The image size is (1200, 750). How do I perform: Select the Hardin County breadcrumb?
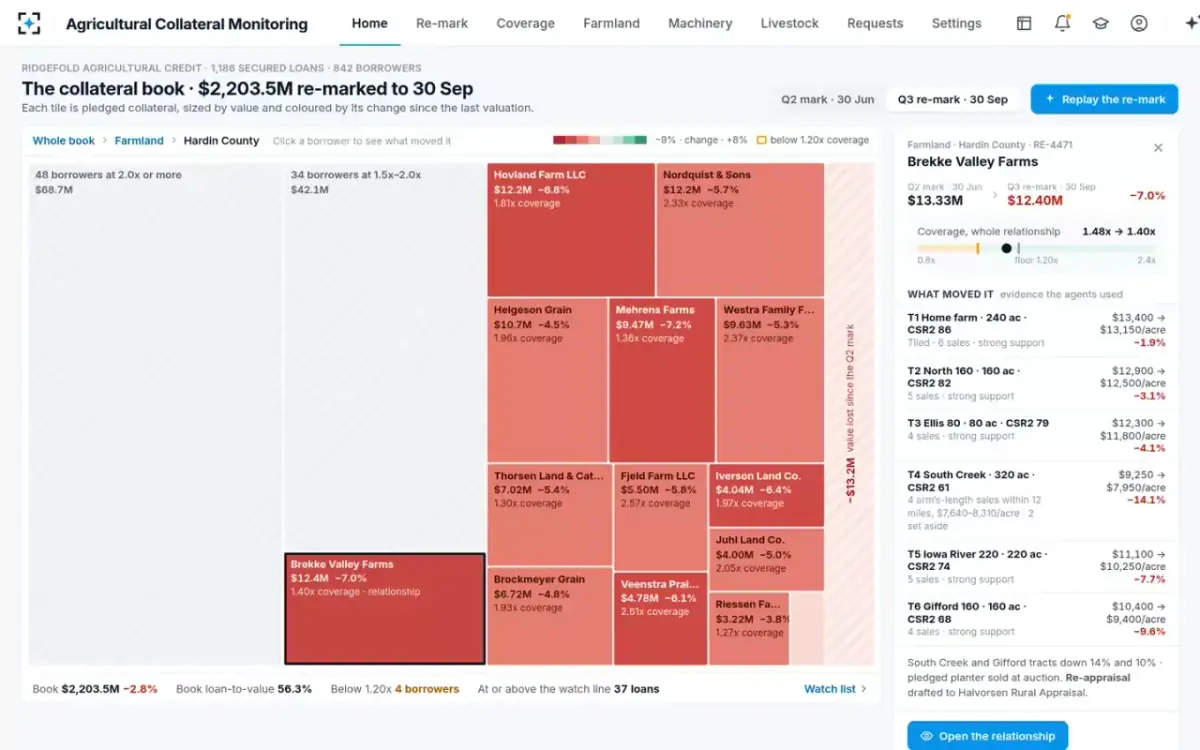(221, 141)
